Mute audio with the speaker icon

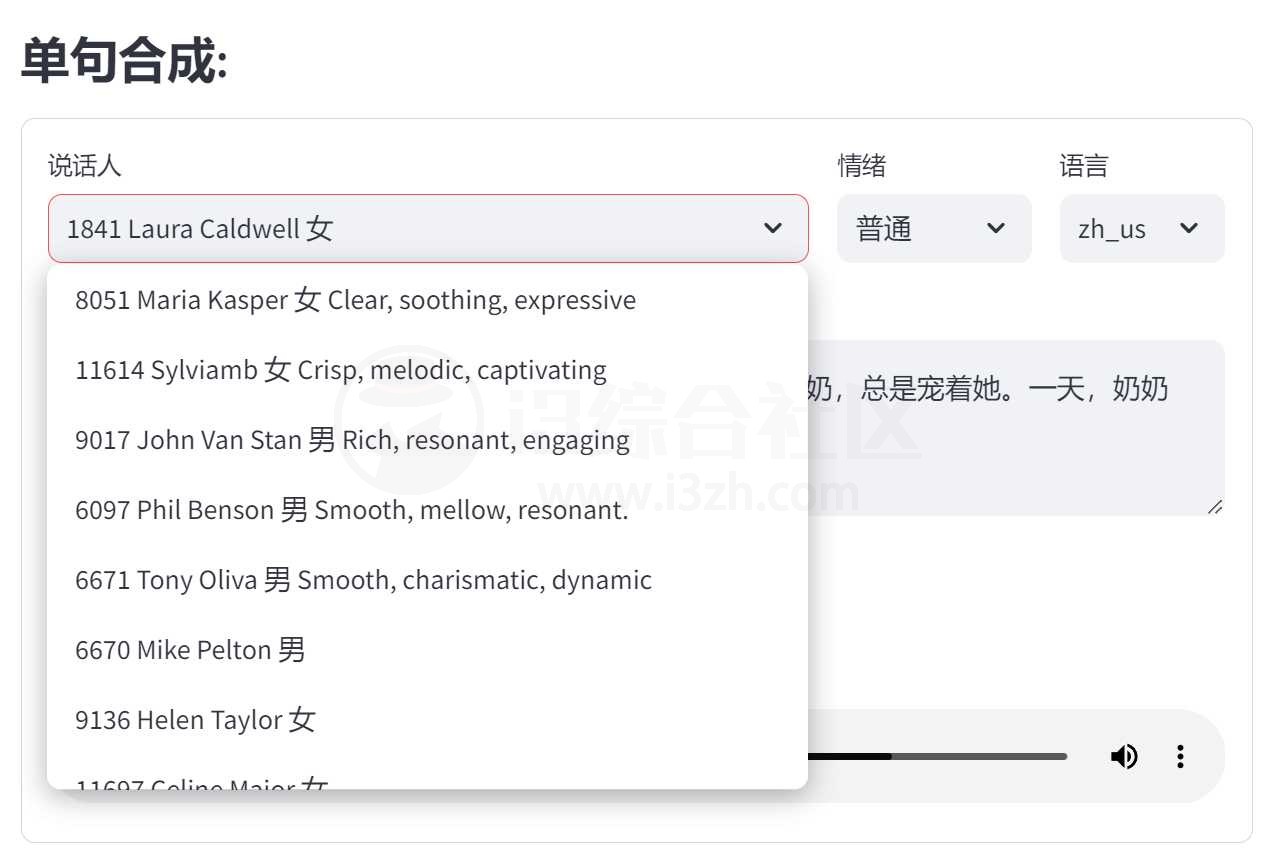click(1124, 756)
